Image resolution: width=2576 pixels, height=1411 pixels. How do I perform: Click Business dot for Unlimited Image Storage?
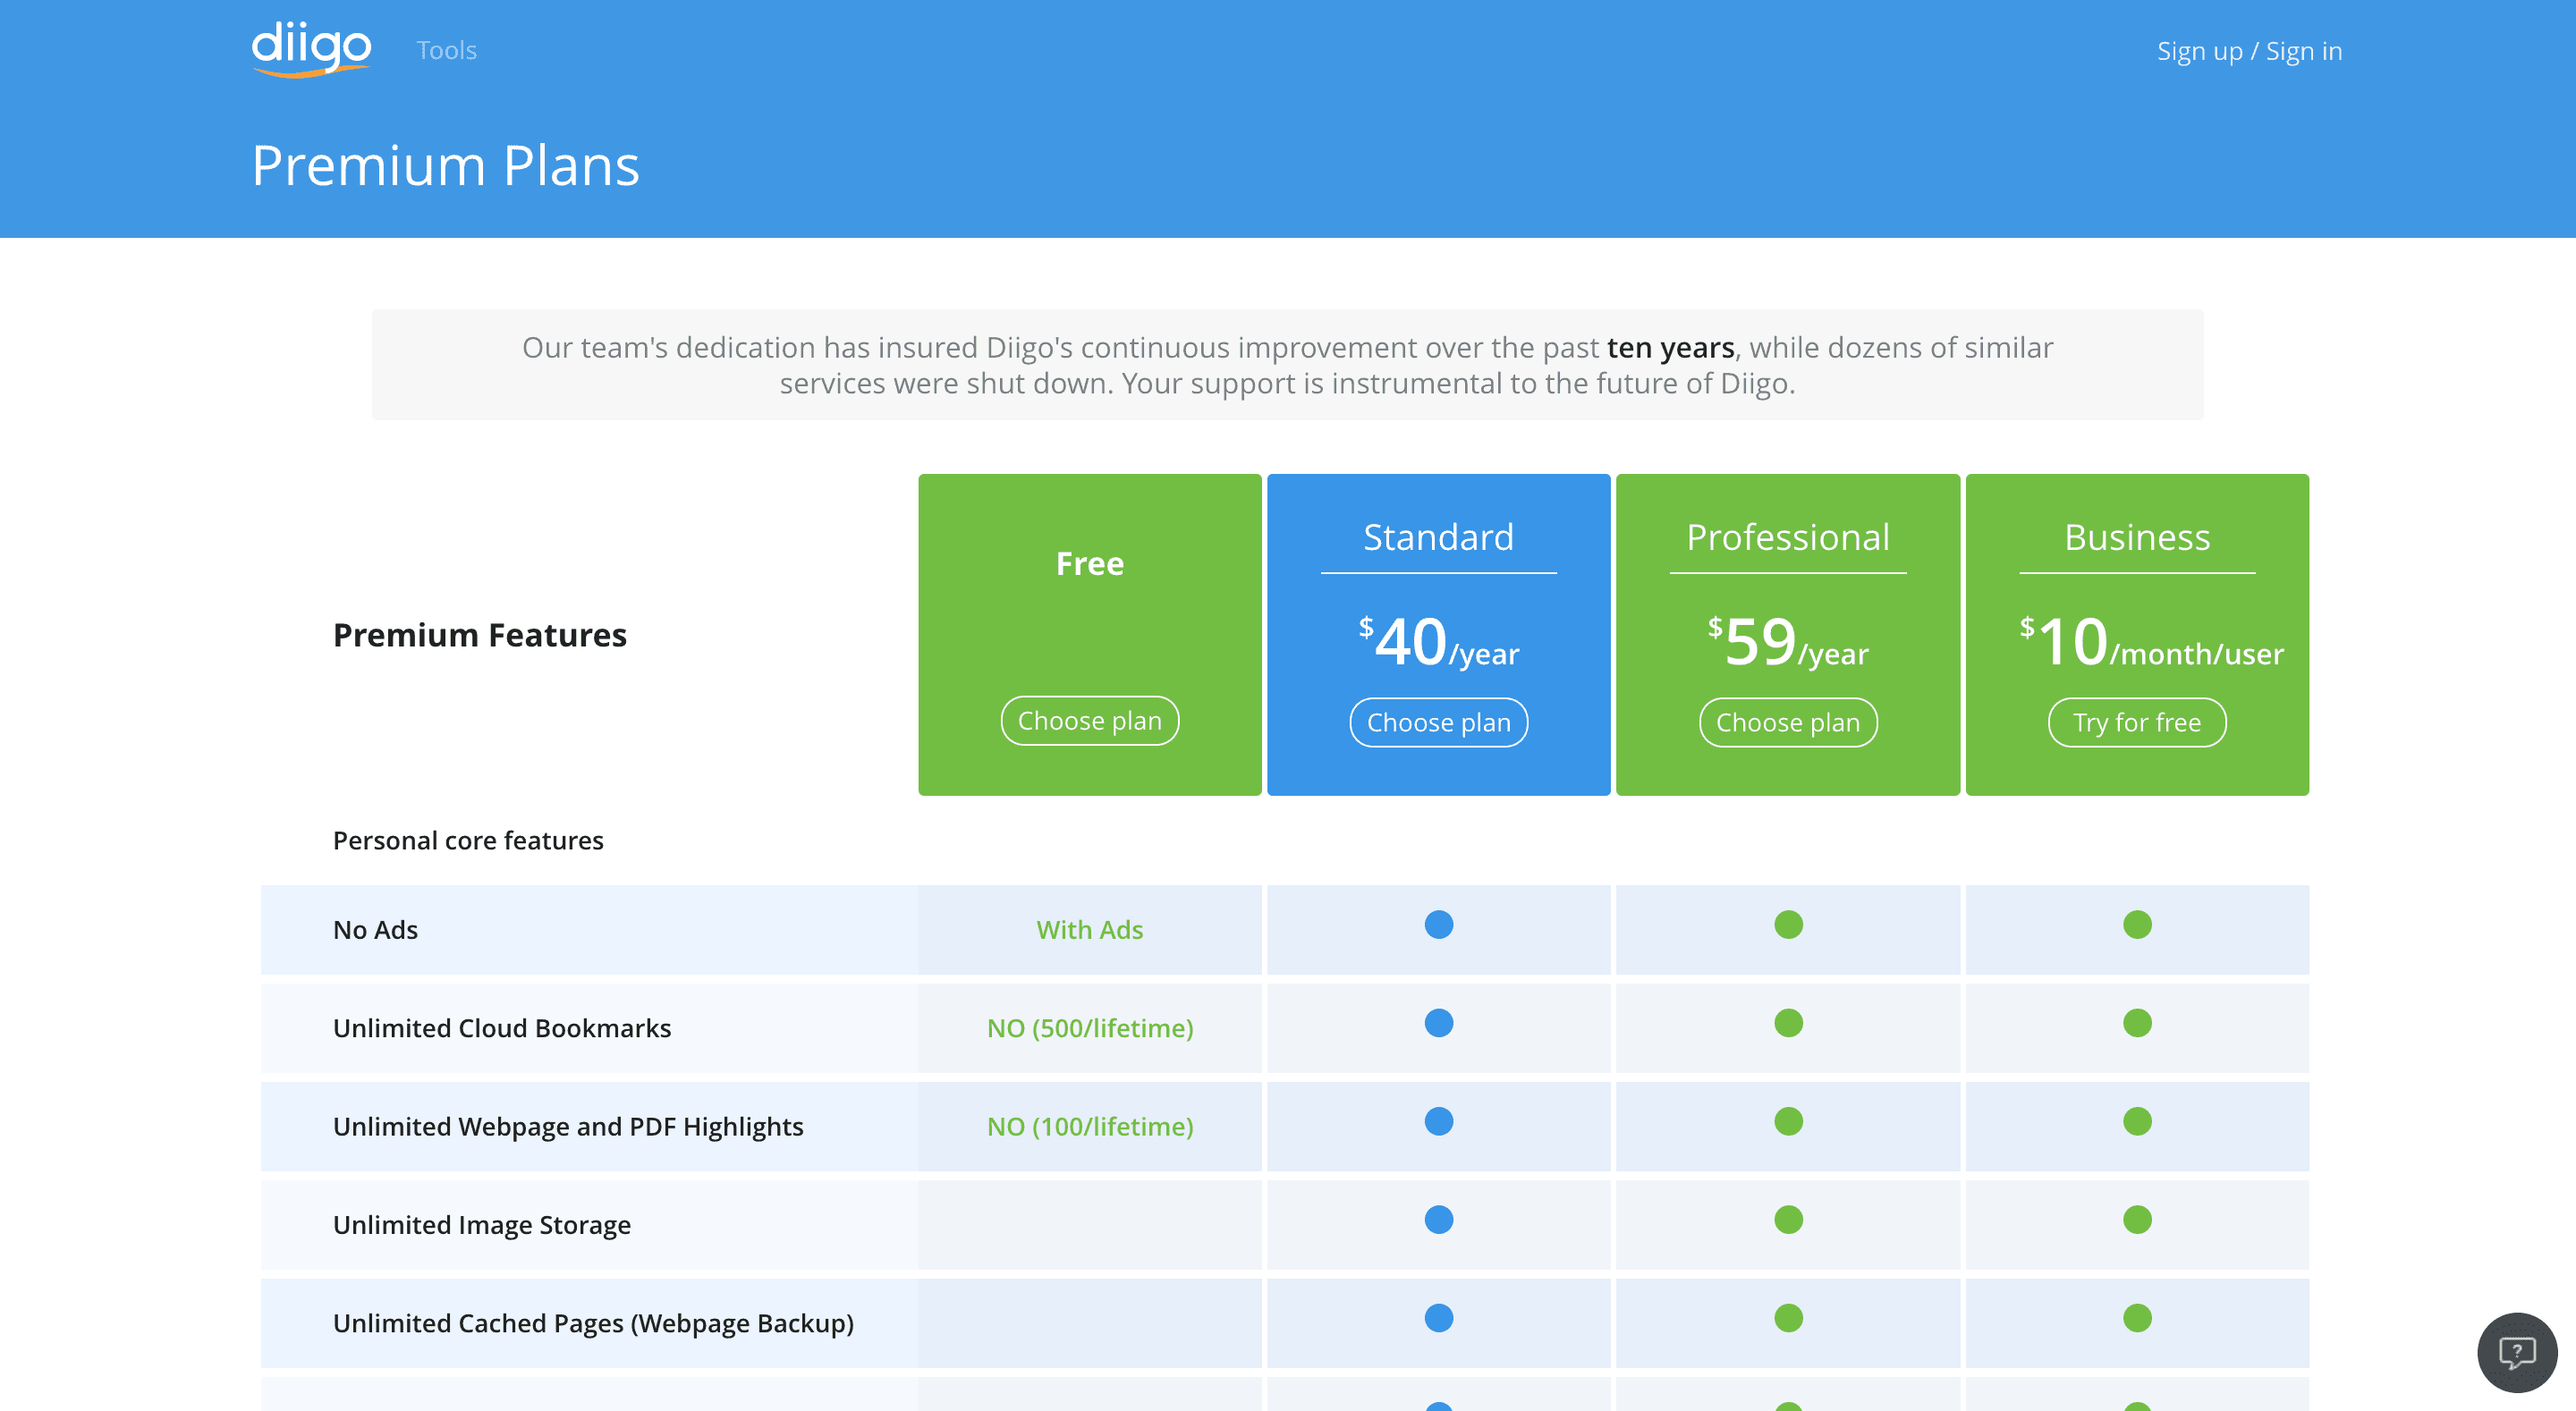point(2137,1219)
